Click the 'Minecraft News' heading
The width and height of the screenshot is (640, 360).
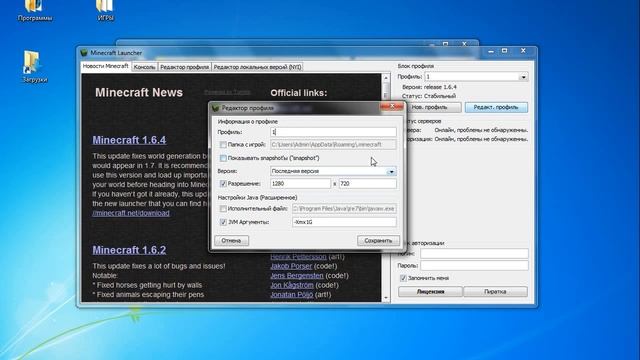(x=139, y=93)
